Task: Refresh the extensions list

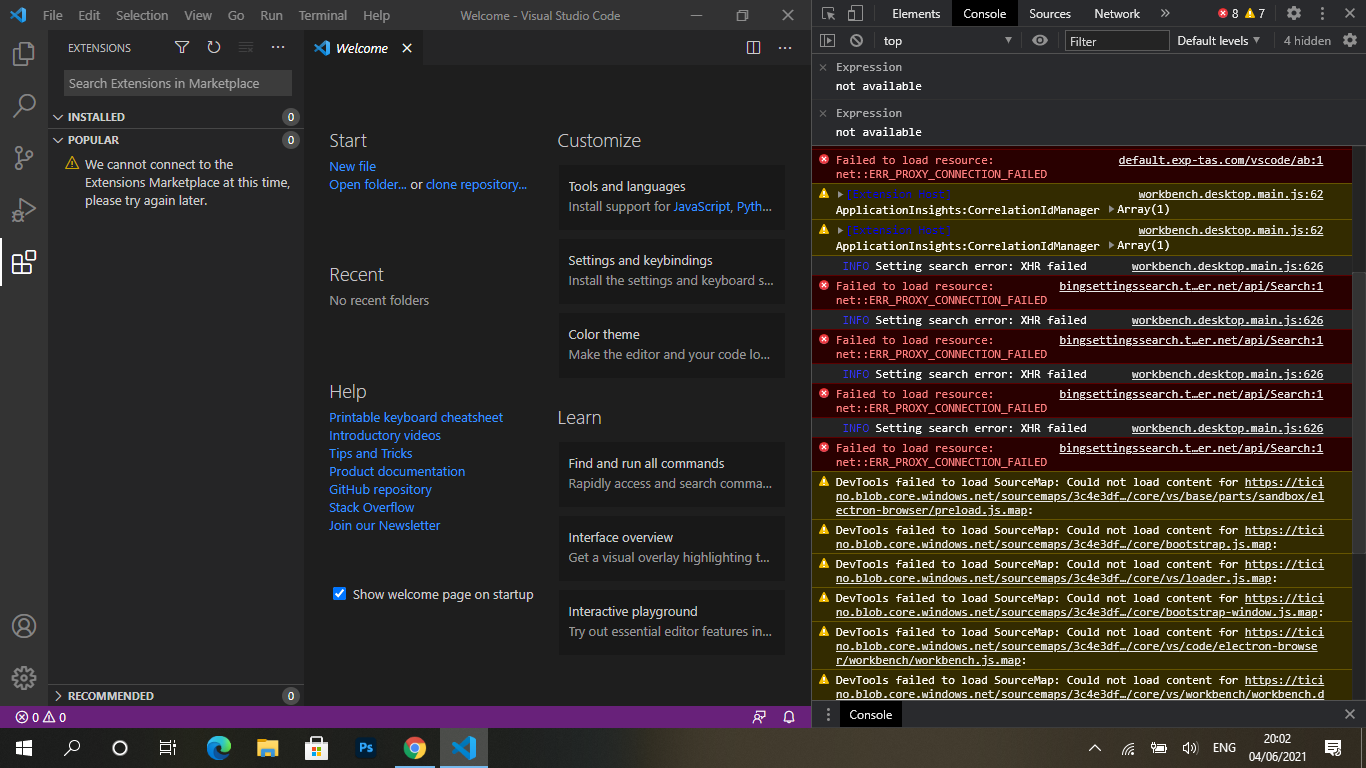Action: coord(214,48)
